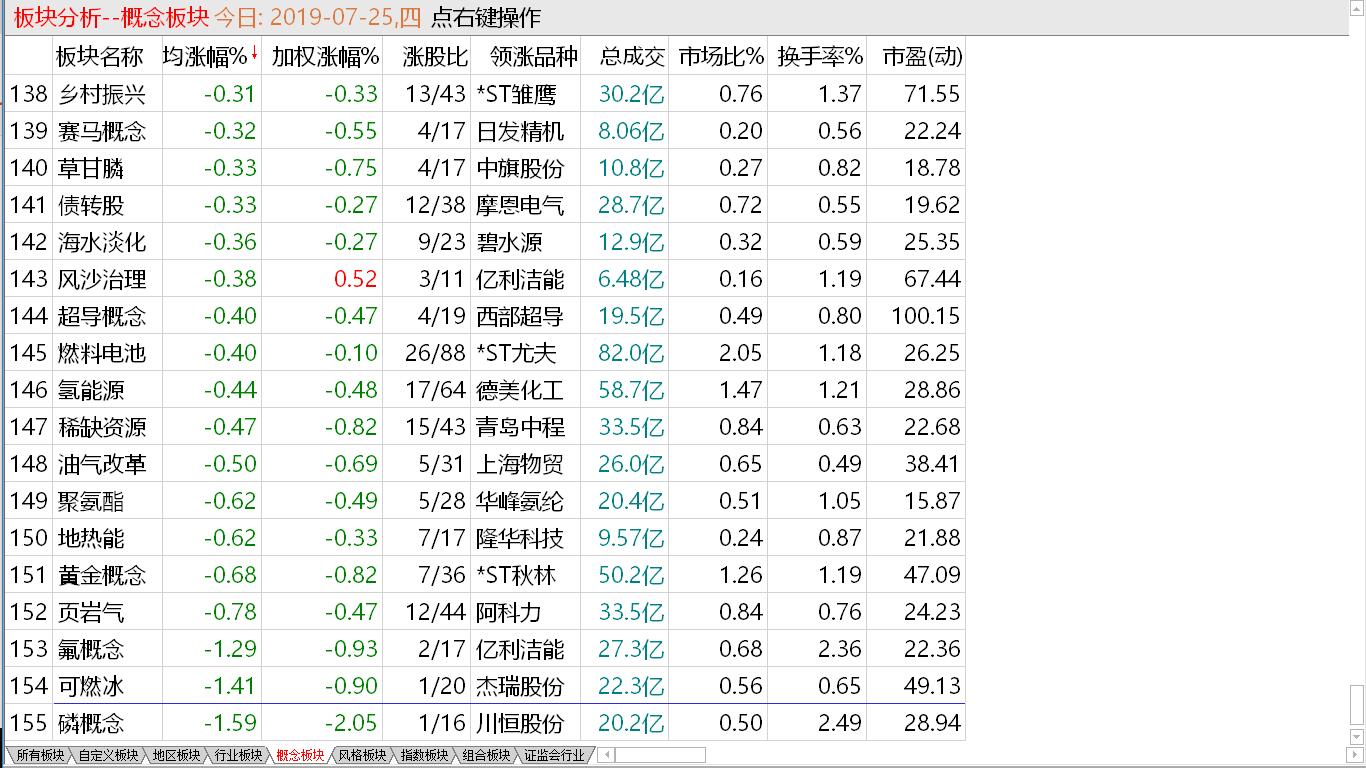Click the 油气改革 sector name
Screen dimensions: 1366x768
click(x=102, y=464)
